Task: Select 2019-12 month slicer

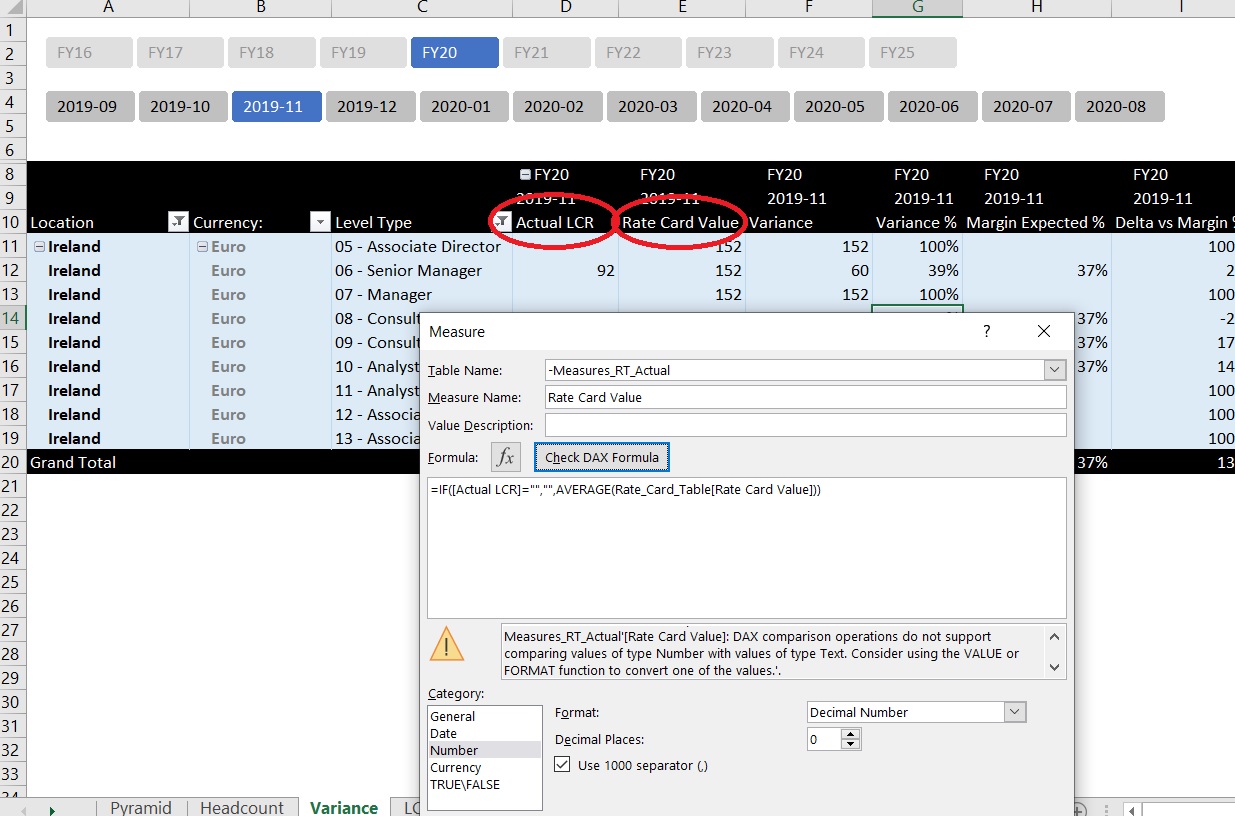Action: (370, 106)
